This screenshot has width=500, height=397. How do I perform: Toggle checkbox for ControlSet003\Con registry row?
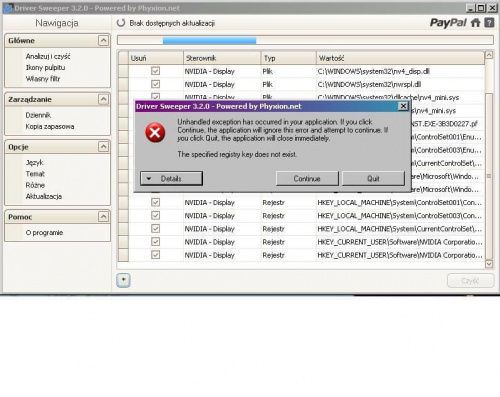coord(155,215)
